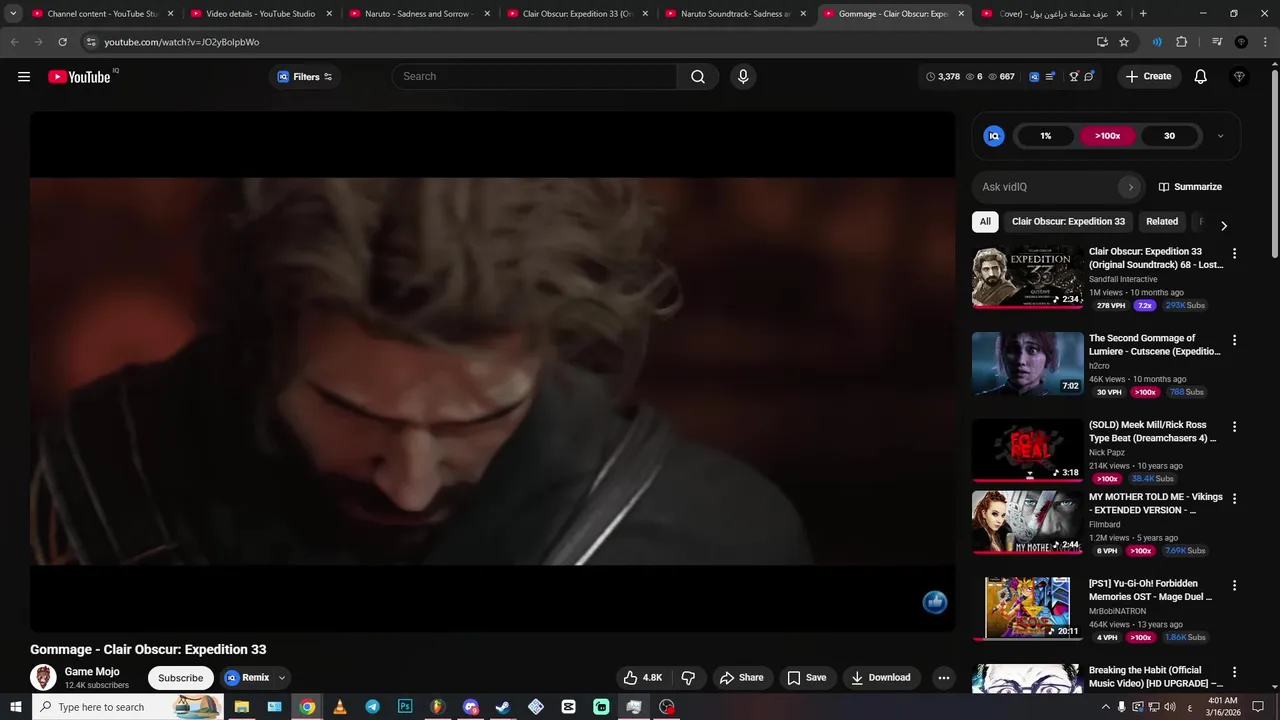
Task: Open Photoshop from the taskbar
Action: point(405,707)
